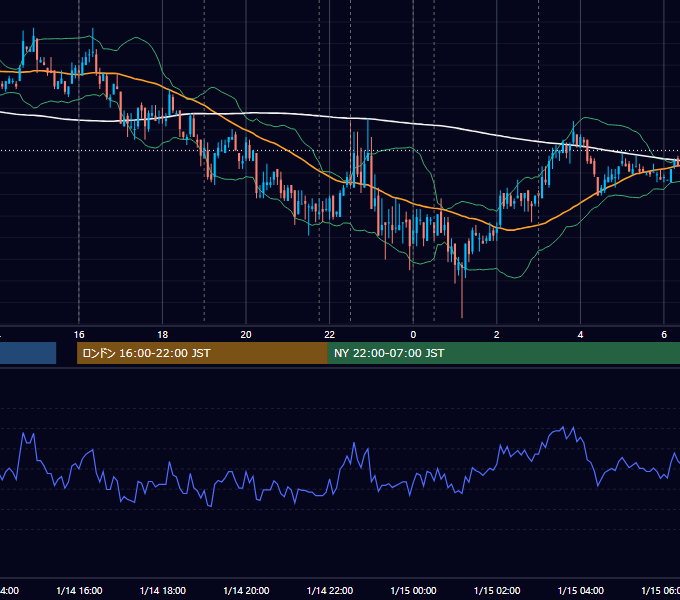Viewport: 680px width, 600px height.
Task: Click the 1/14 16:00 date label
Action: 79,590
